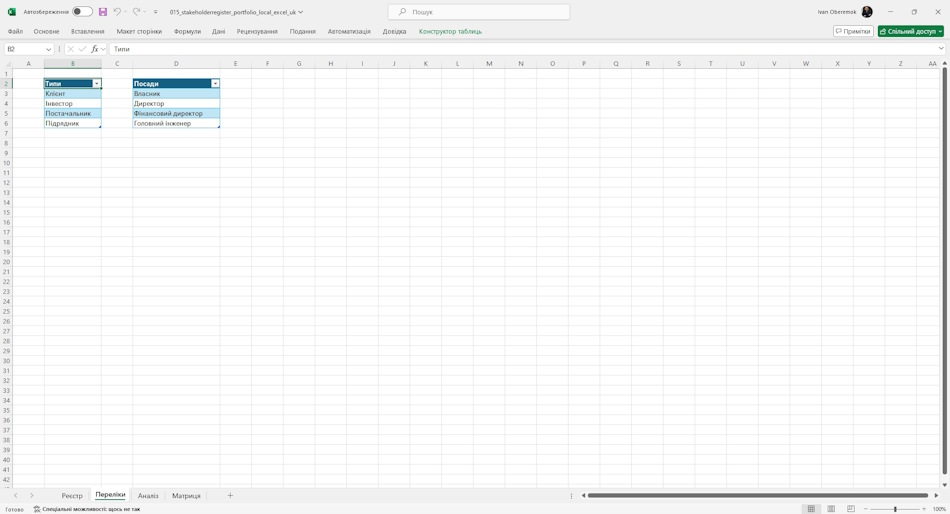
Task: Select the Фінансовий директор cell
Action: pos(176,113)
